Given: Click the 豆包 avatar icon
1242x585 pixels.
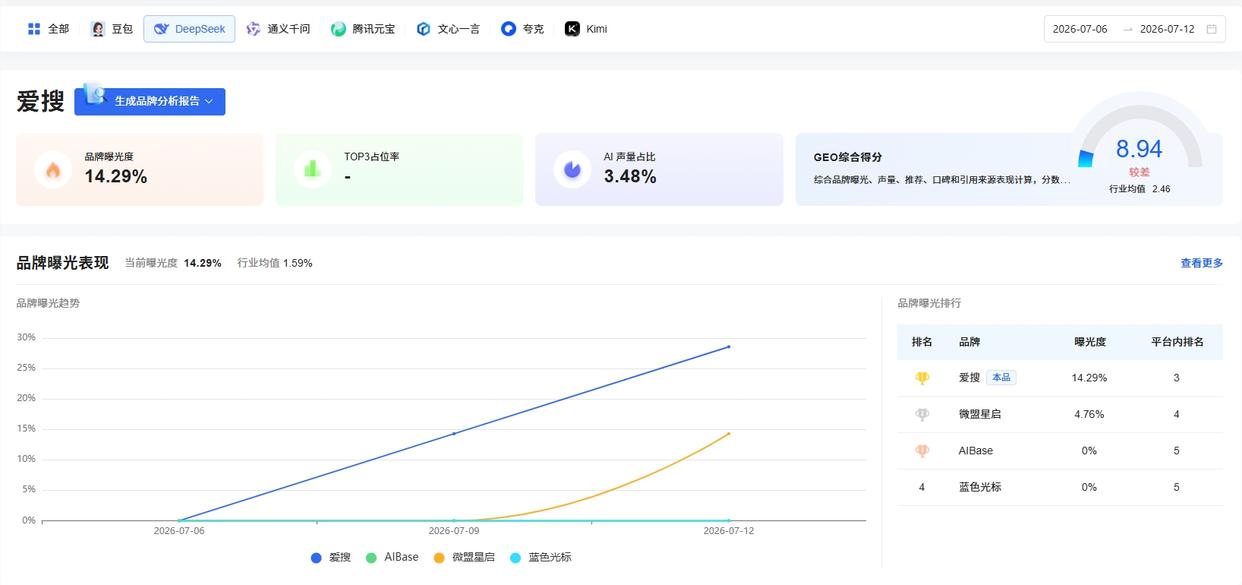Looking at the screenshot, I should tap(97, 29).
